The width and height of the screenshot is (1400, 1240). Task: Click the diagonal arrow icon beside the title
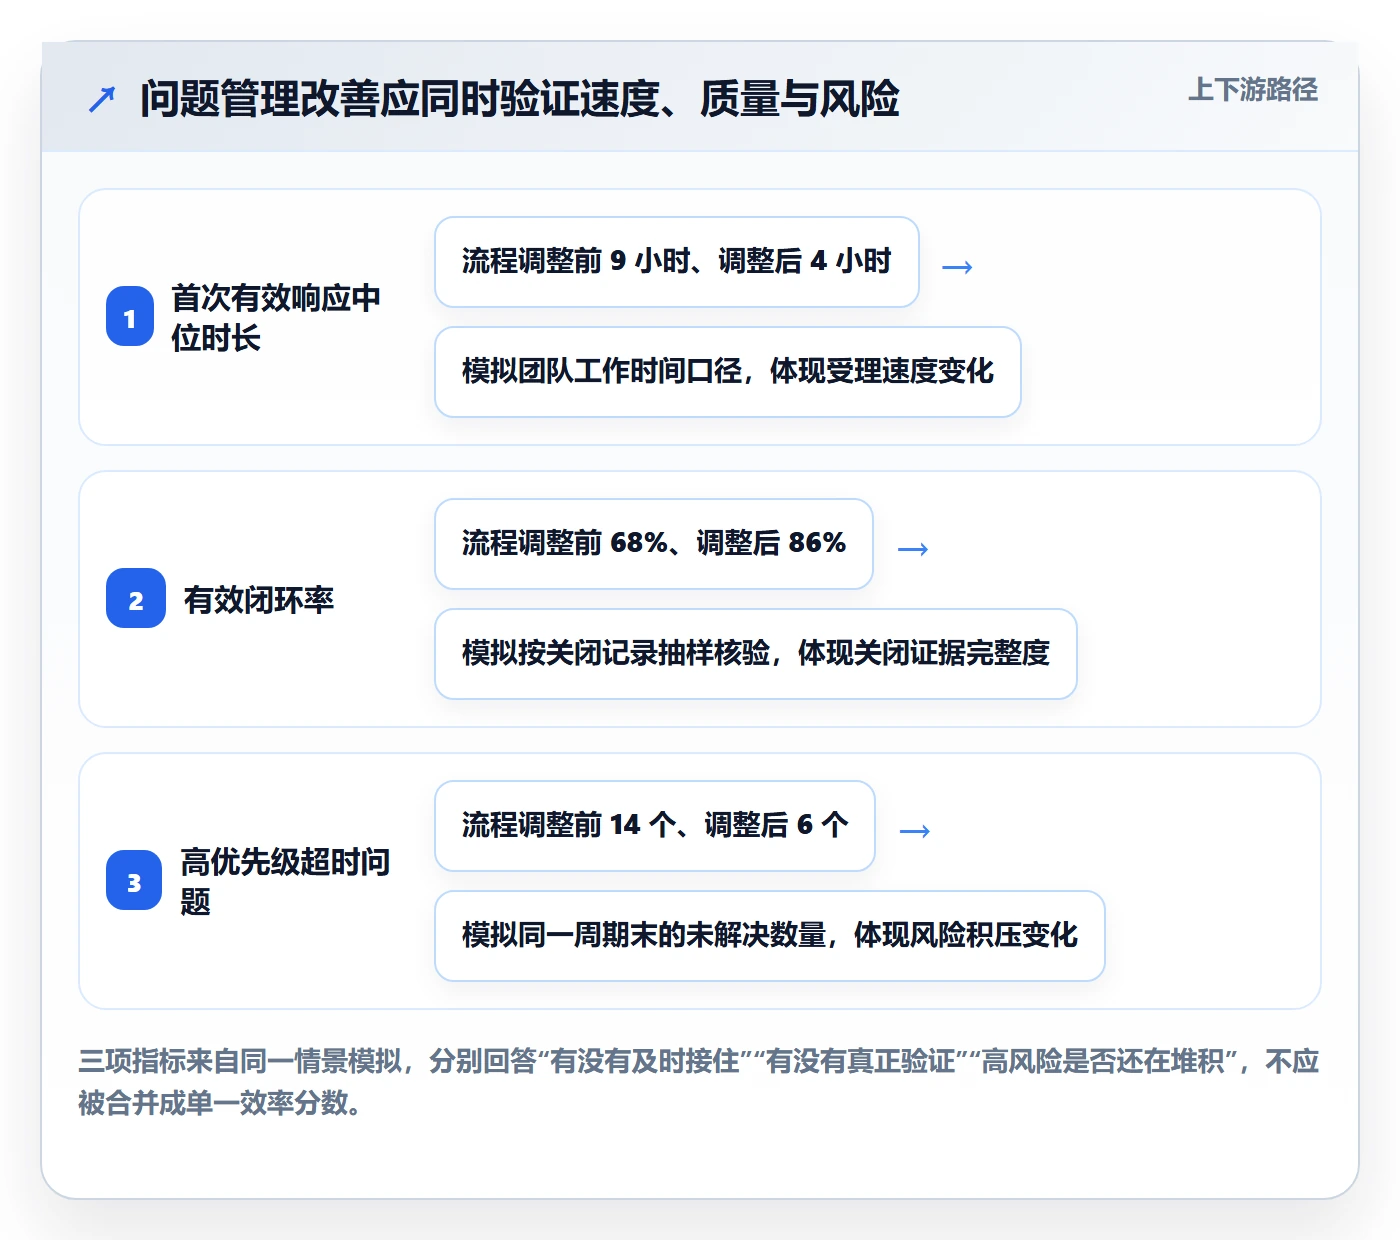click(x=102, y=99)
